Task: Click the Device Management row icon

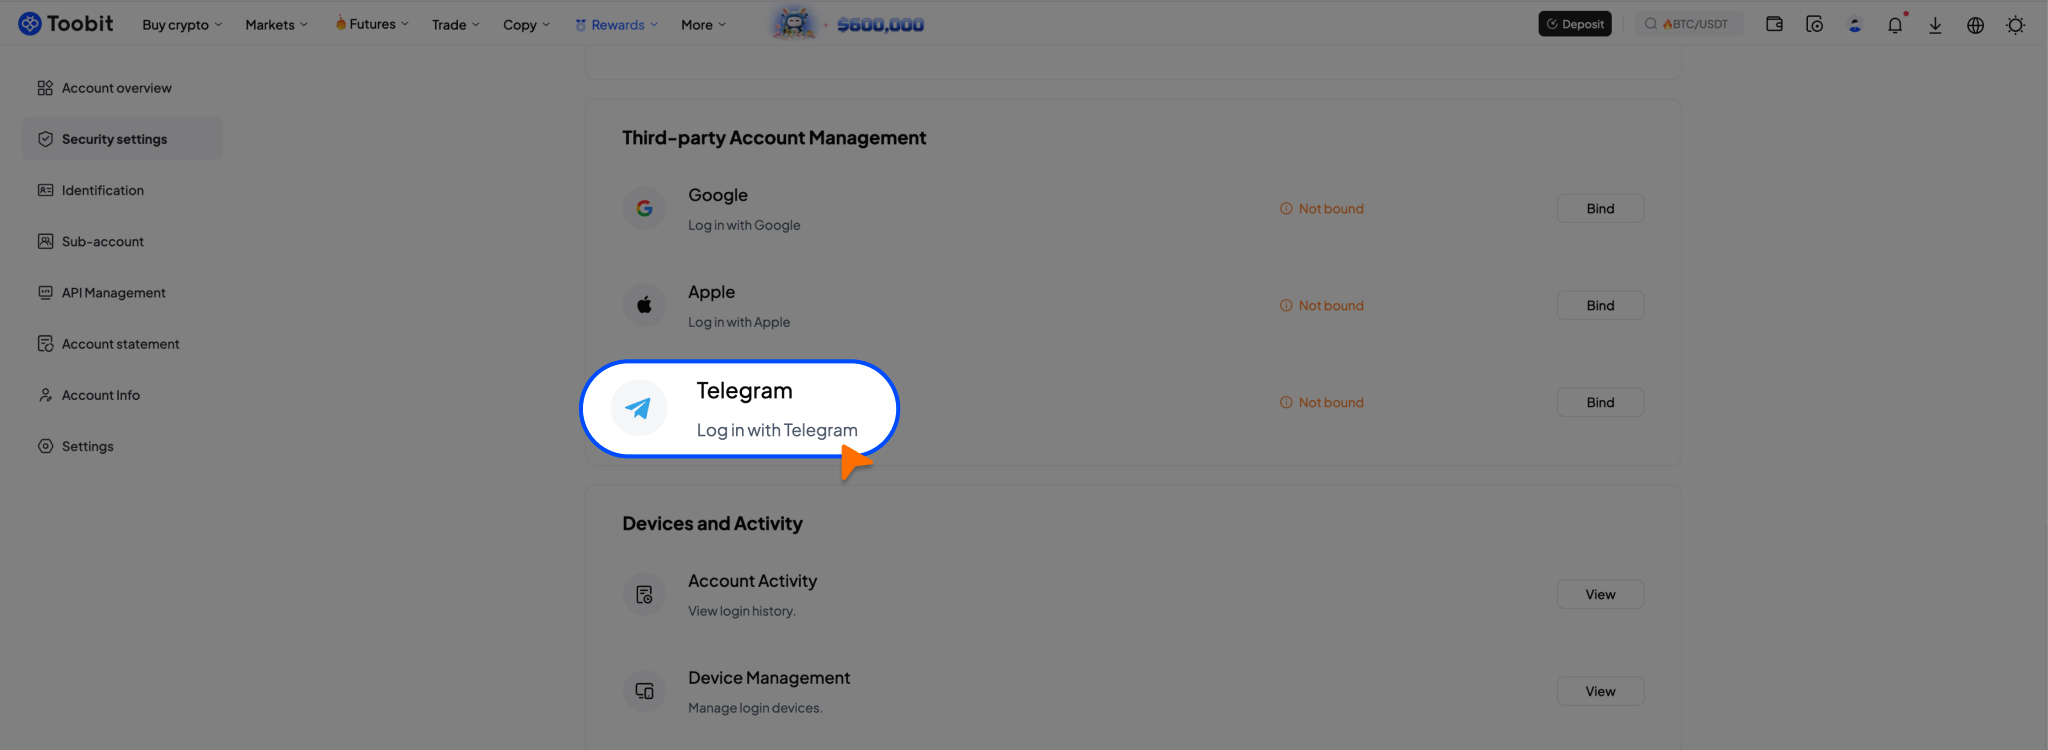Action: click(x=644, y=691)
